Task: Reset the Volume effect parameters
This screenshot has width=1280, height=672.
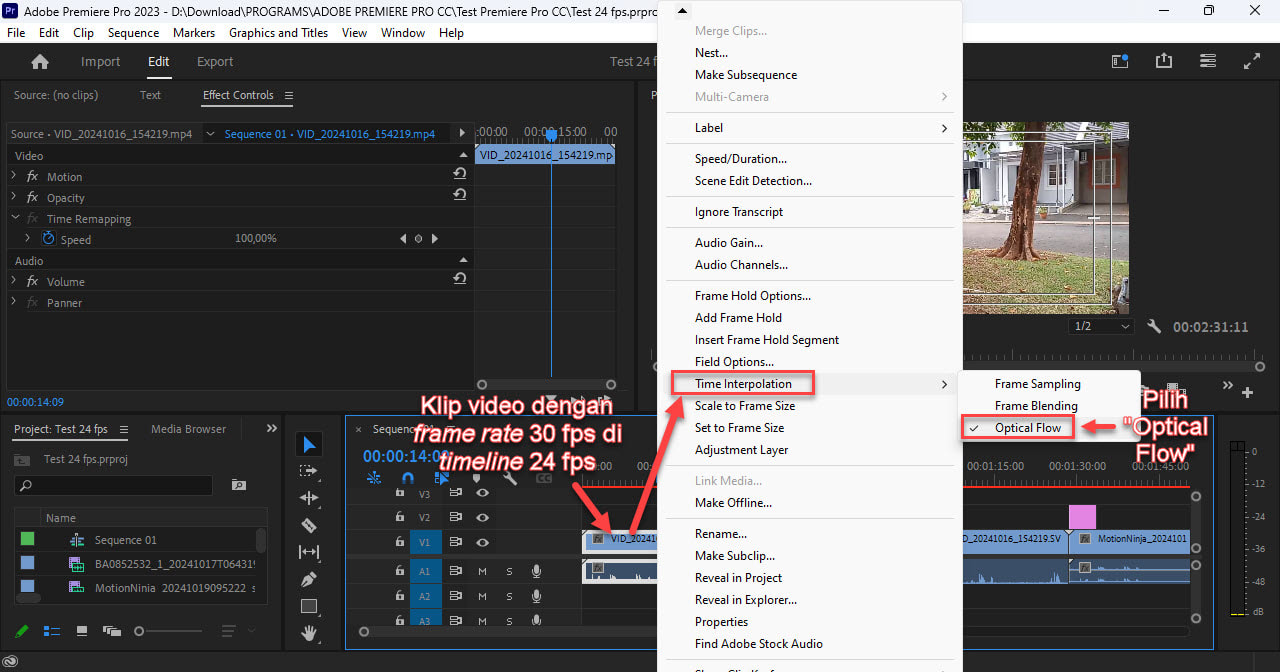Action: [x=460, y=279]
